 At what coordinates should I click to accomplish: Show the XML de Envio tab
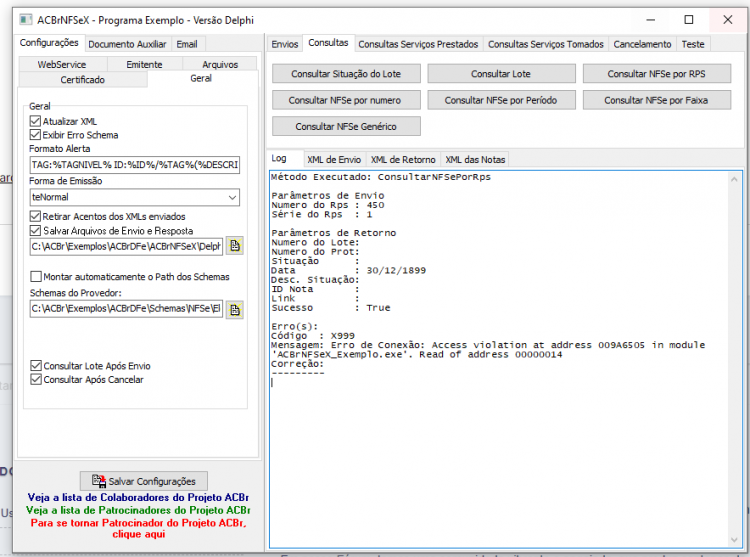(334, 159)
